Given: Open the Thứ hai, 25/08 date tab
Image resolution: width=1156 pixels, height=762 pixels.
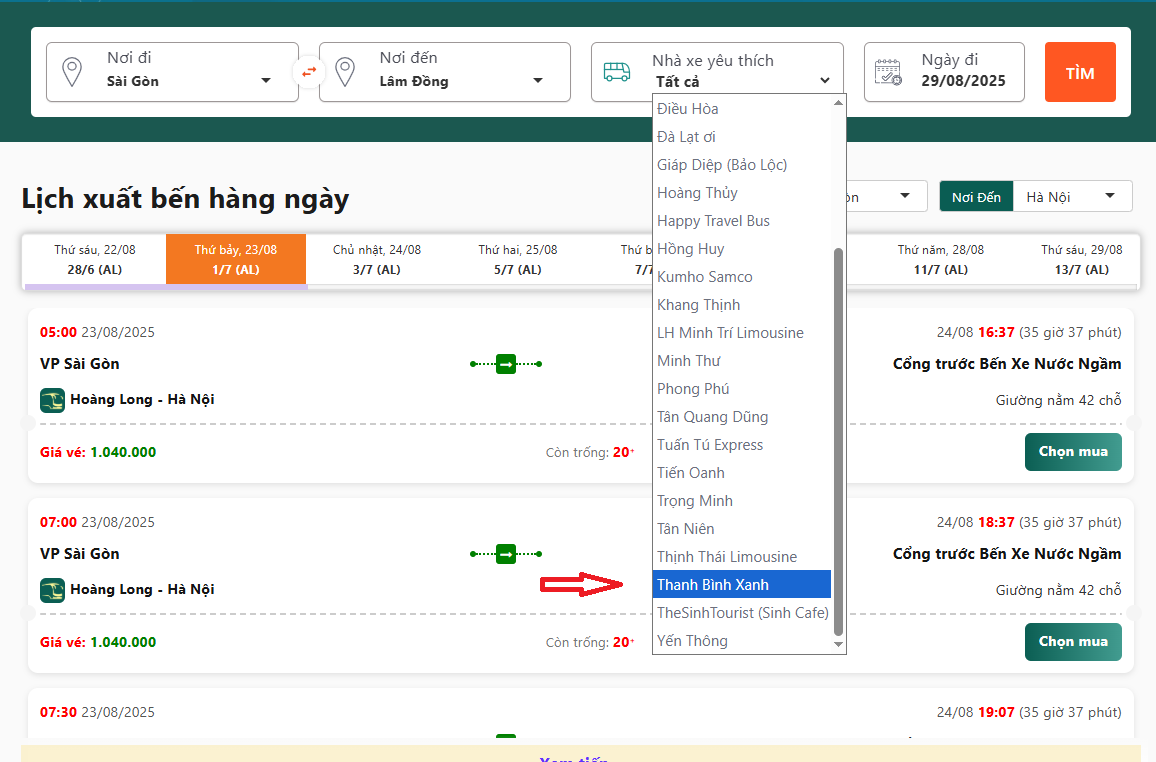Looking at the screenshot, I should tap(518, 259).
